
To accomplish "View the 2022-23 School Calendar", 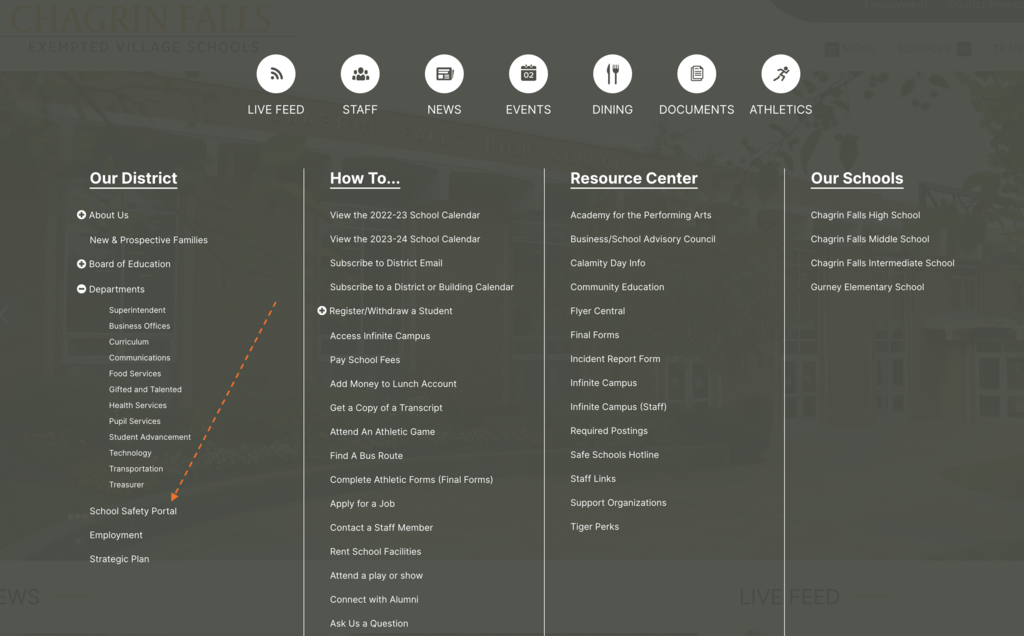I will point(404,215).
